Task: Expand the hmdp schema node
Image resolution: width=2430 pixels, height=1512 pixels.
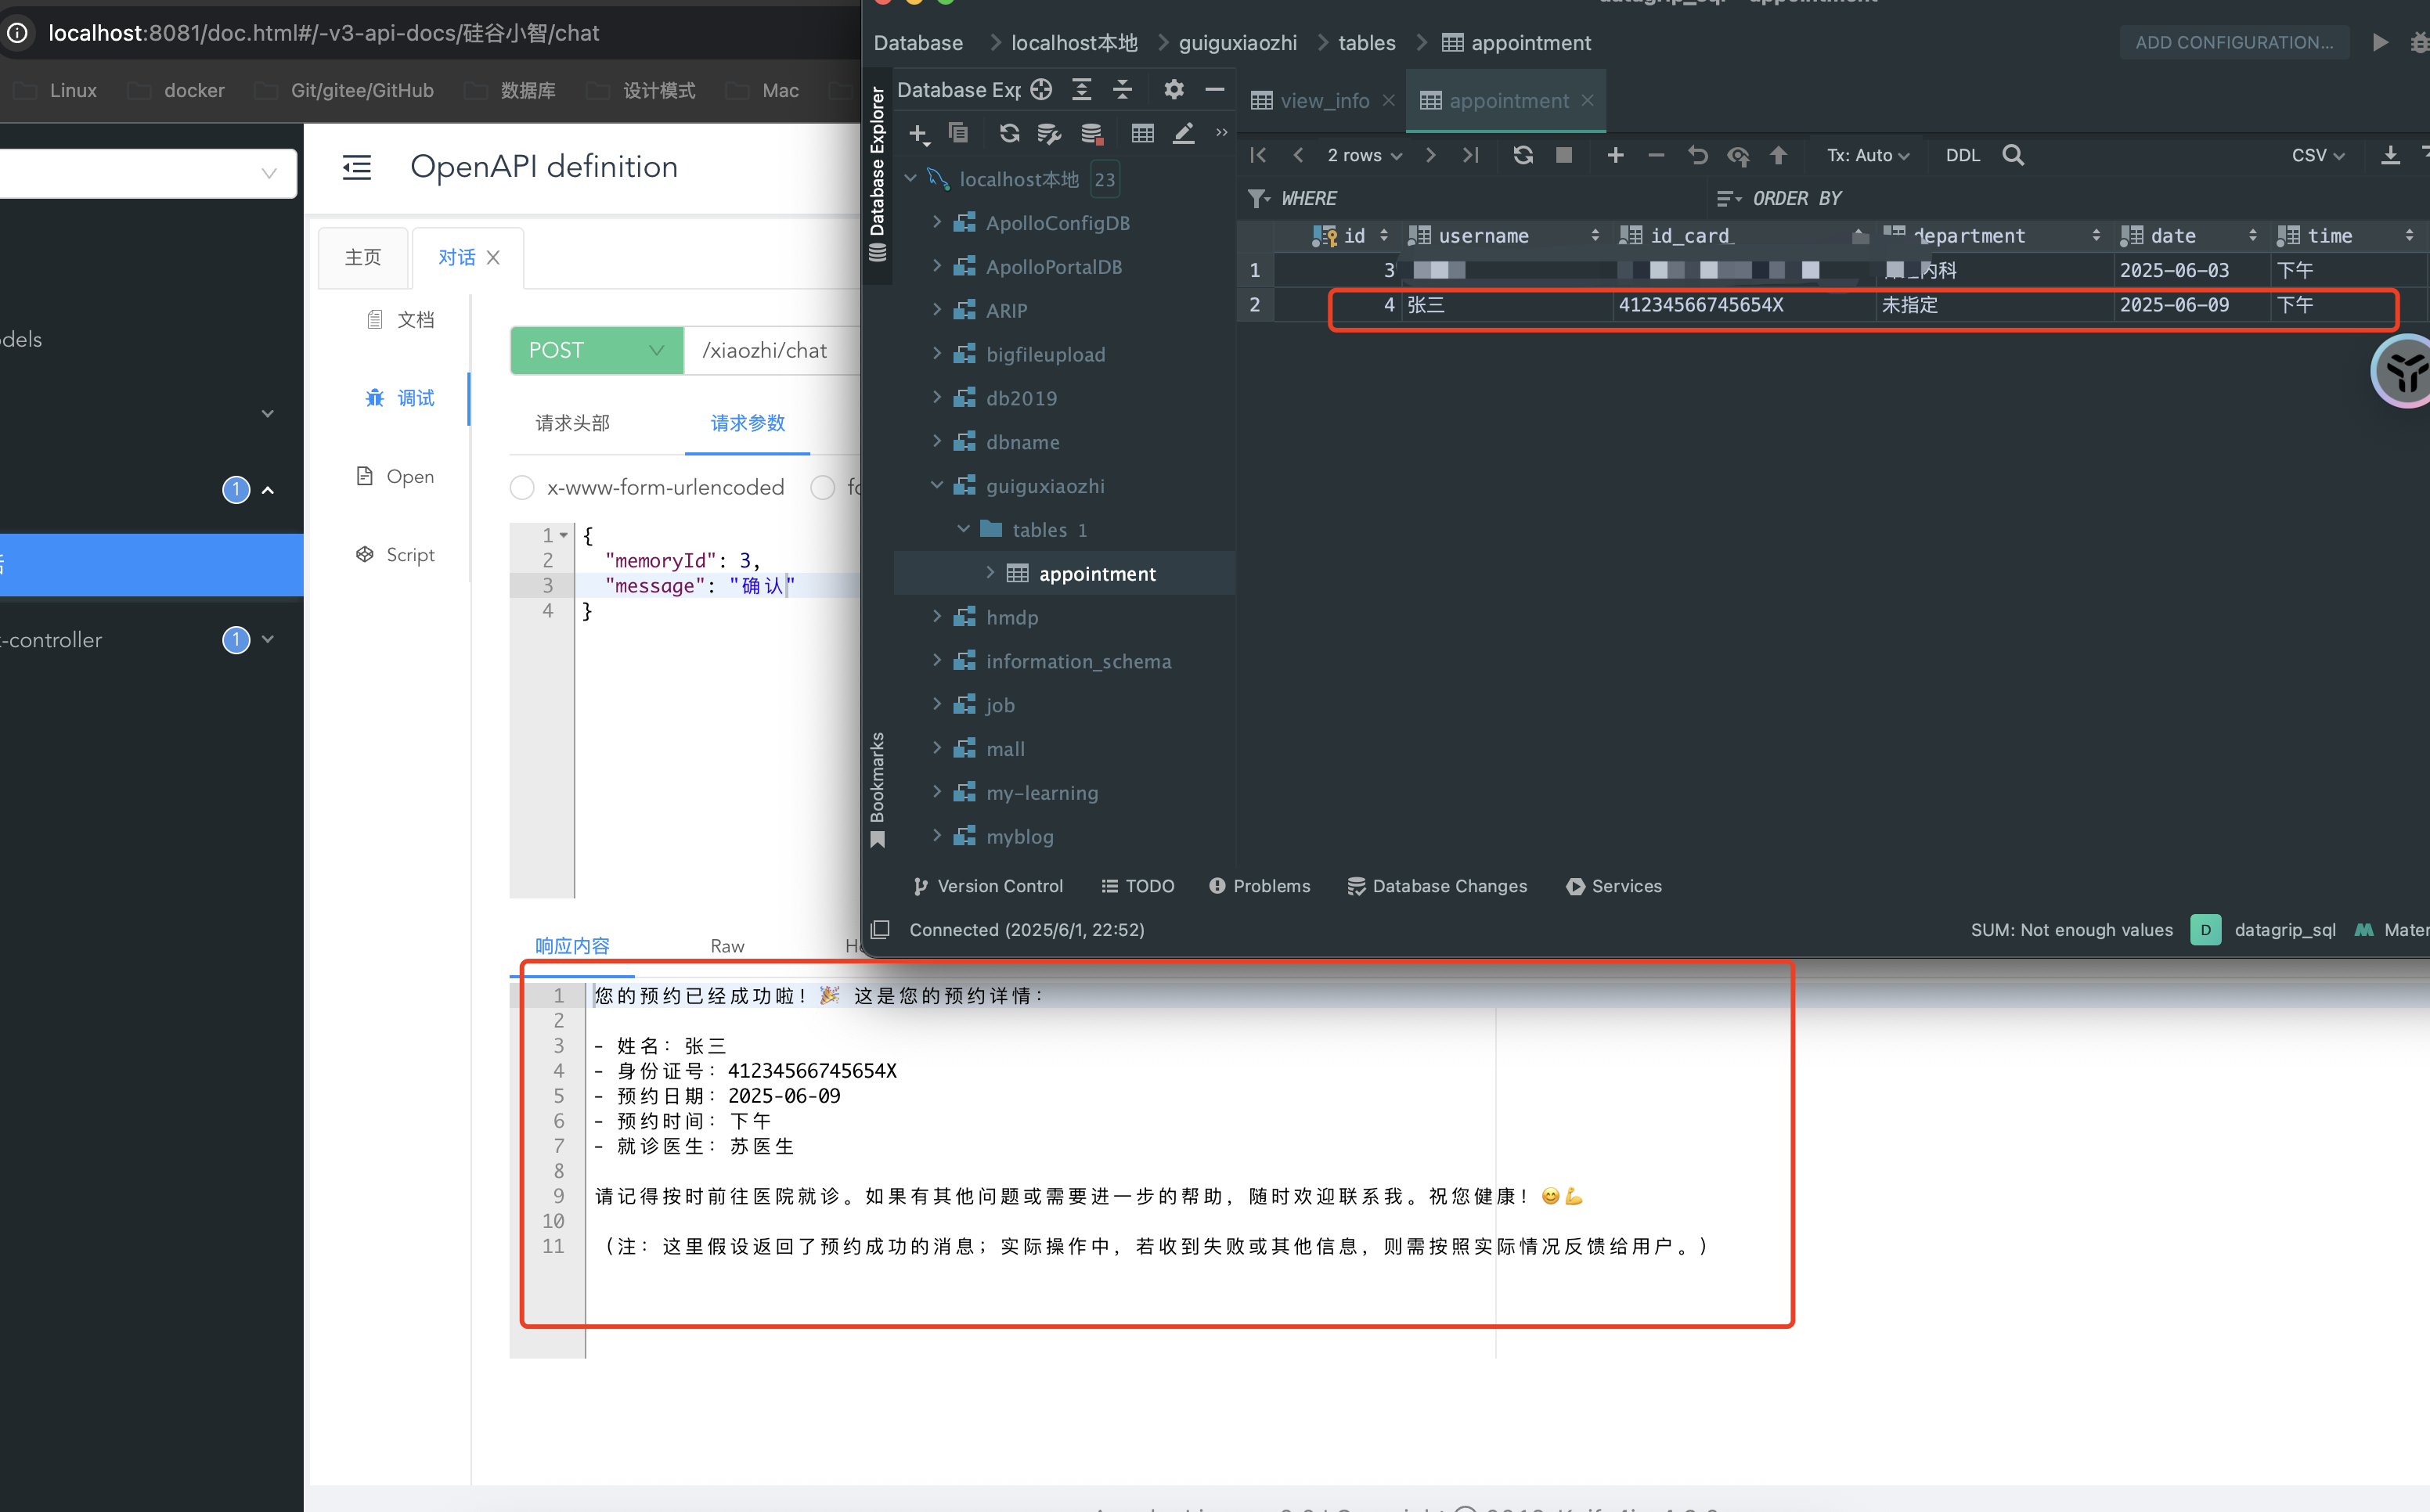Action: point(937,617)
